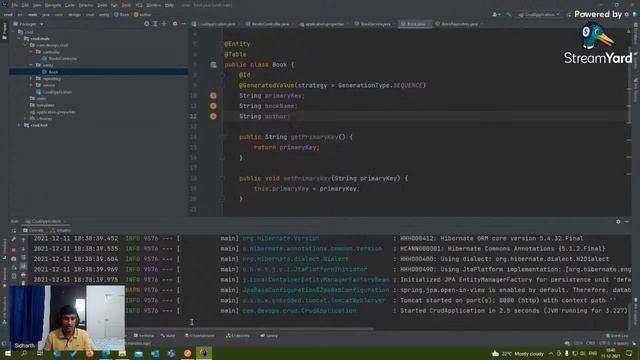Screen dimensions: 640x360
Task: Open Terminal tool window
Action: [144, 336]
